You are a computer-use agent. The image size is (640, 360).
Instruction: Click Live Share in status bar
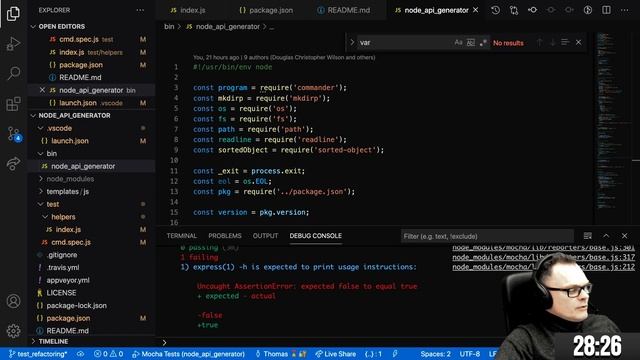coord(336,354)
